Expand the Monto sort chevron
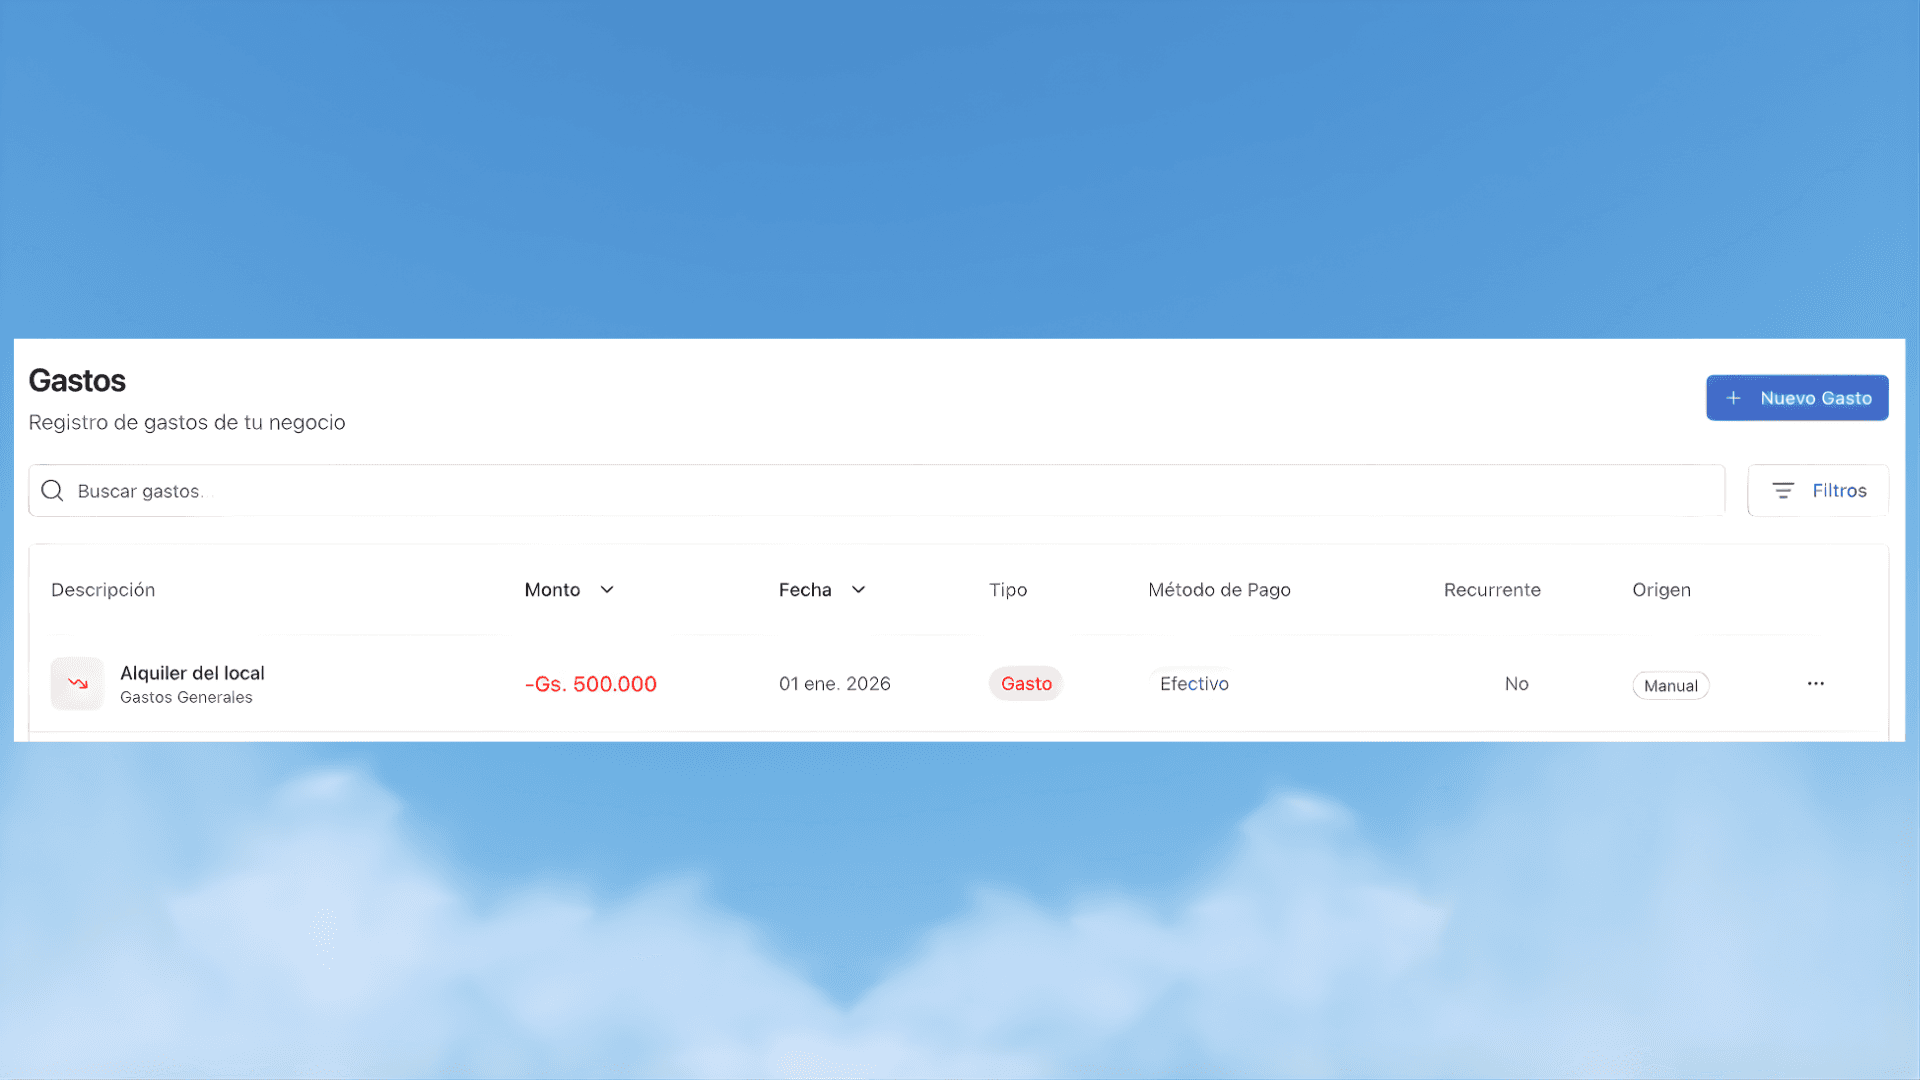This screenshot has width=1920, height=1080. pyautogui.click(x=607, y=590)
